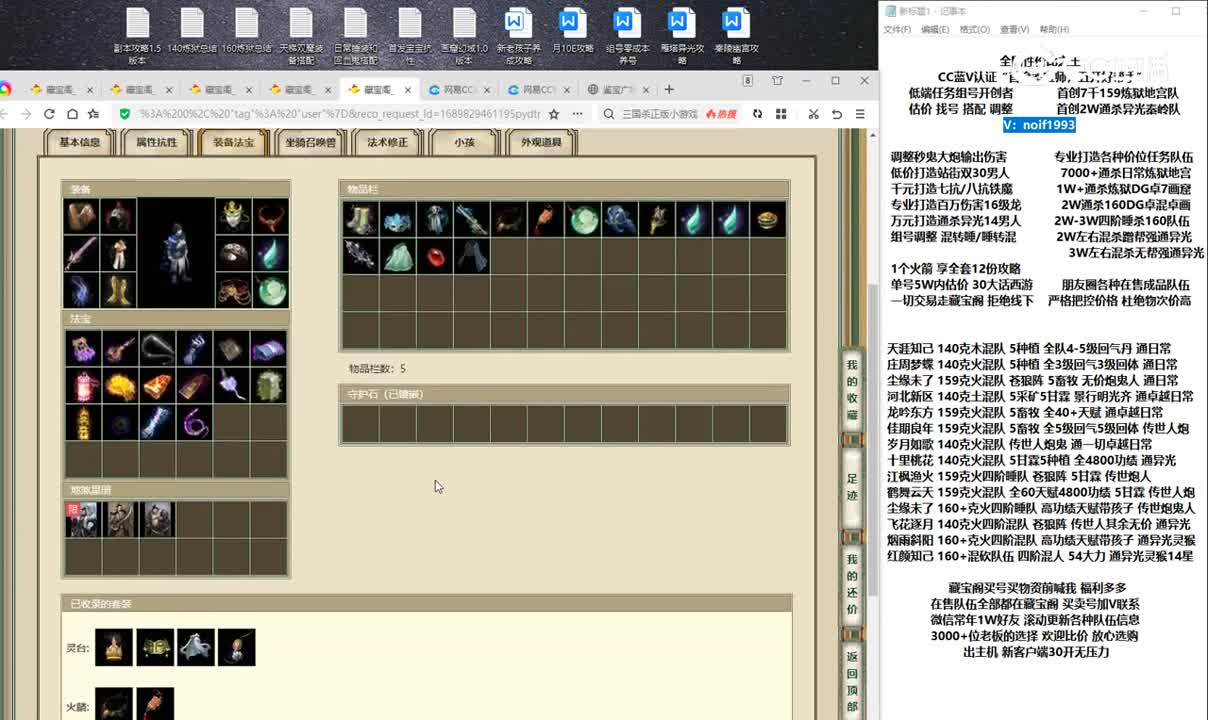
Task: Click highlighted text V: noif1993 in Notepad
Action: [x=1039, y=125]
